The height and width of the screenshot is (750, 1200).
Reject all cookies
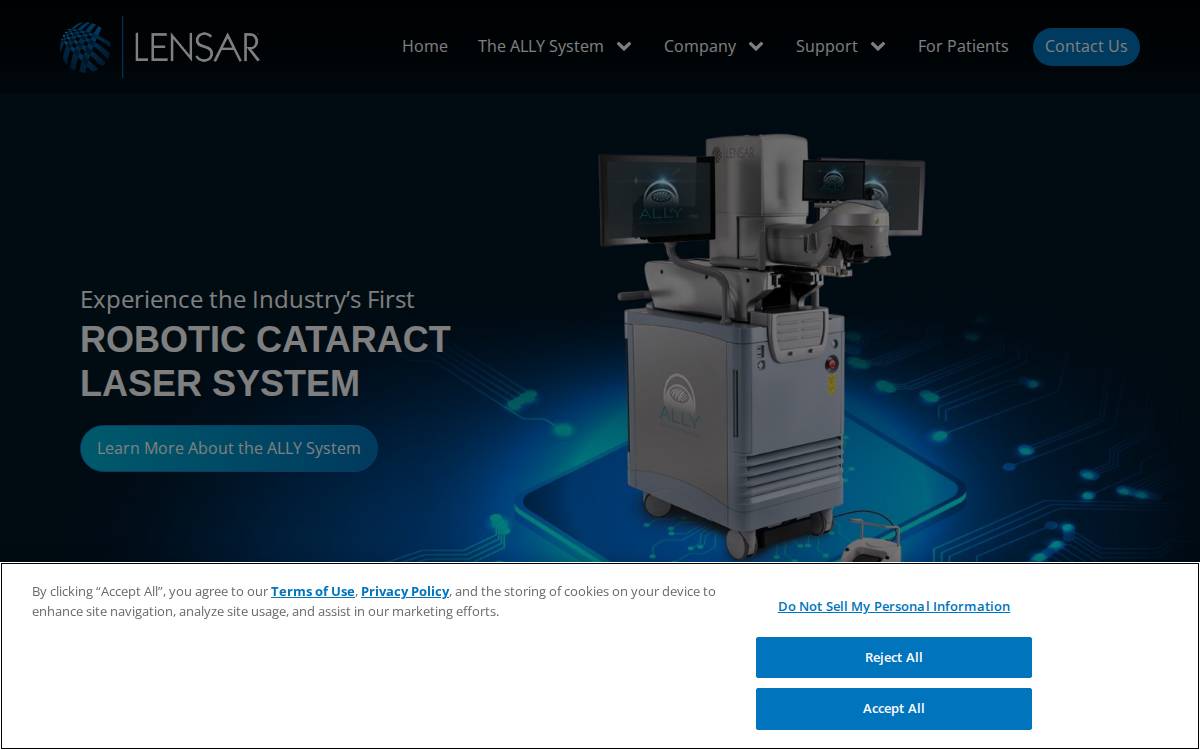tap(894, 657)
